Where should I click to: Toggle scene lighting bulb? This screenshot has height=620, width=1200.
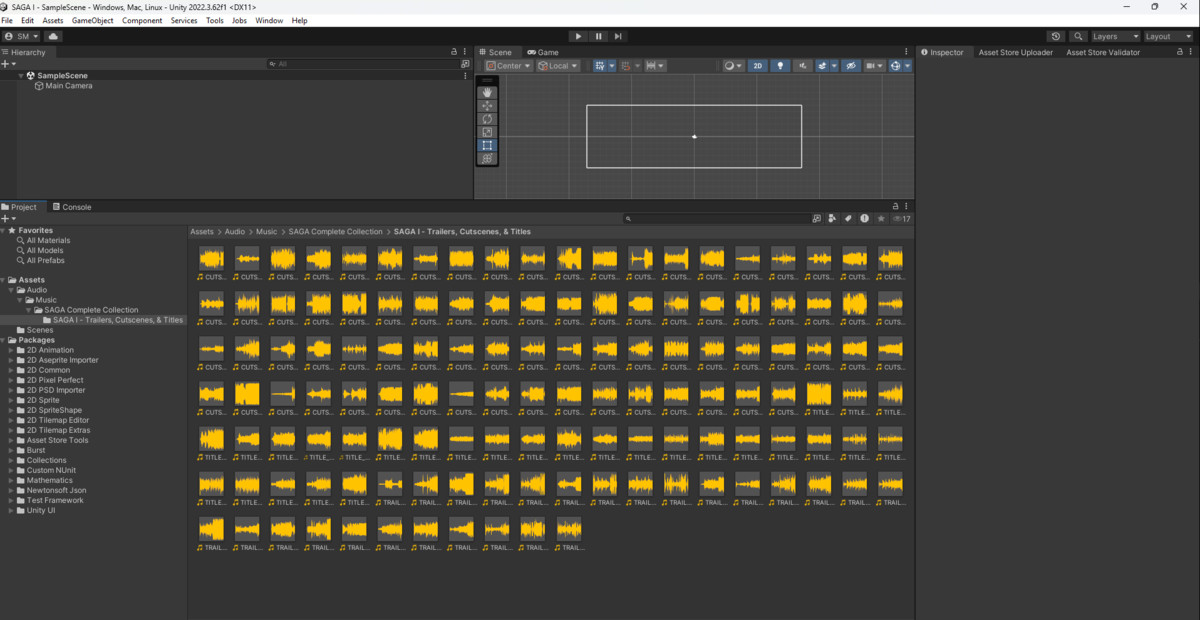(781, 66)
